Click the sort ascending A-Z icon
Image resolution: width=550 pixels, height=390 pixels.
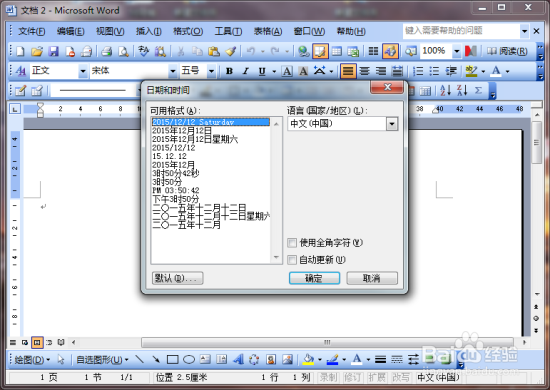[445, 90]
